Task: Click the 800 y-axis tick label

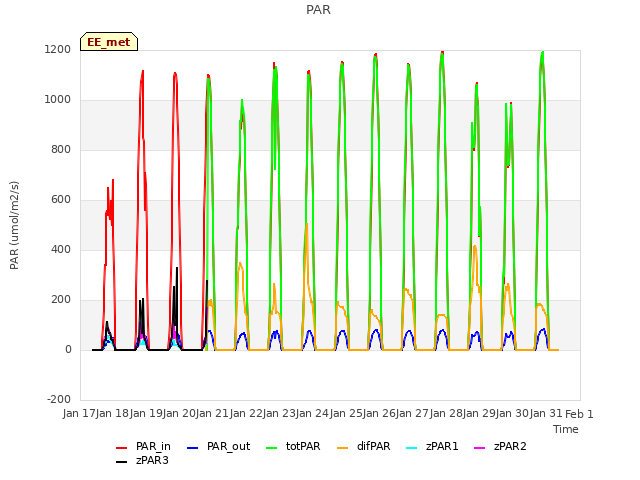Action: 61,149
